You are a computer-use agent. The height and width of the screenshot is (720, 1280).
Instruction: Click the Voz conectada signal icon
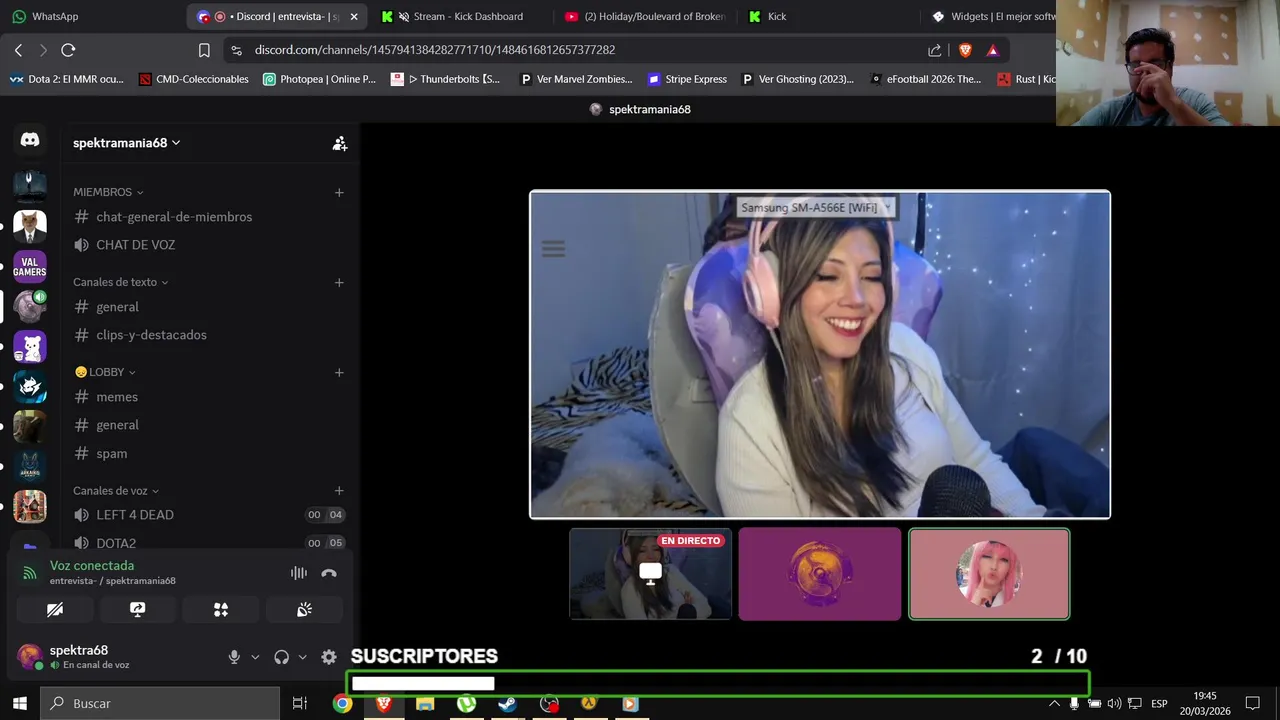point(30,573)
